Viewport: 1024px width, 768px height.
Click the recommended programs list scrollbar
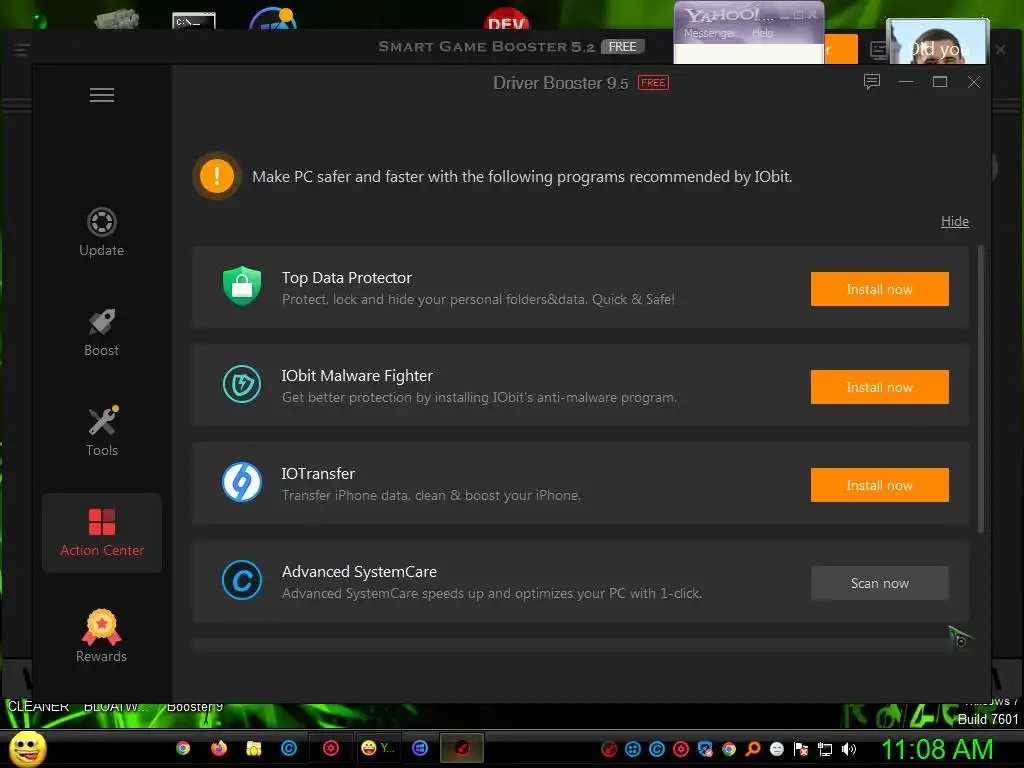(x=980, y=389)
